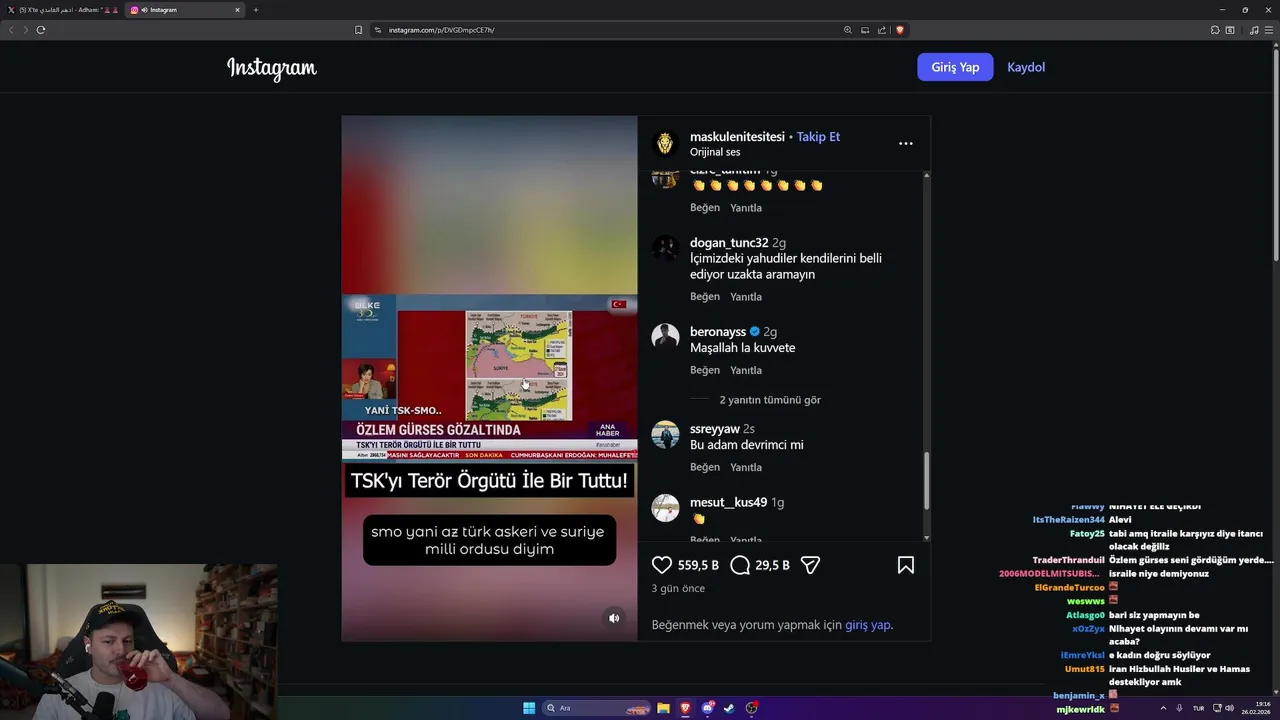Click the comments panel scrollbar thumb
The width and height of the screenshot is (1280, 720).
pos(926,480)
